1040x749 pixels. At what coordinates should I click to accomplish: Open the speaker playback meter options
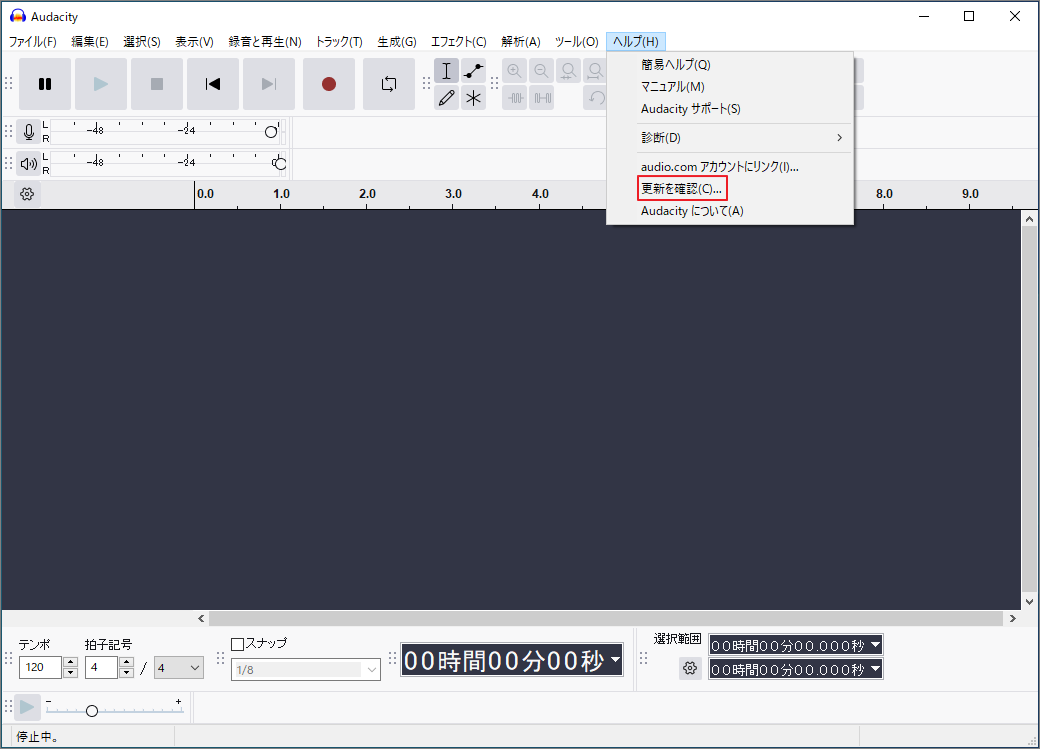(x=29, y=163)
